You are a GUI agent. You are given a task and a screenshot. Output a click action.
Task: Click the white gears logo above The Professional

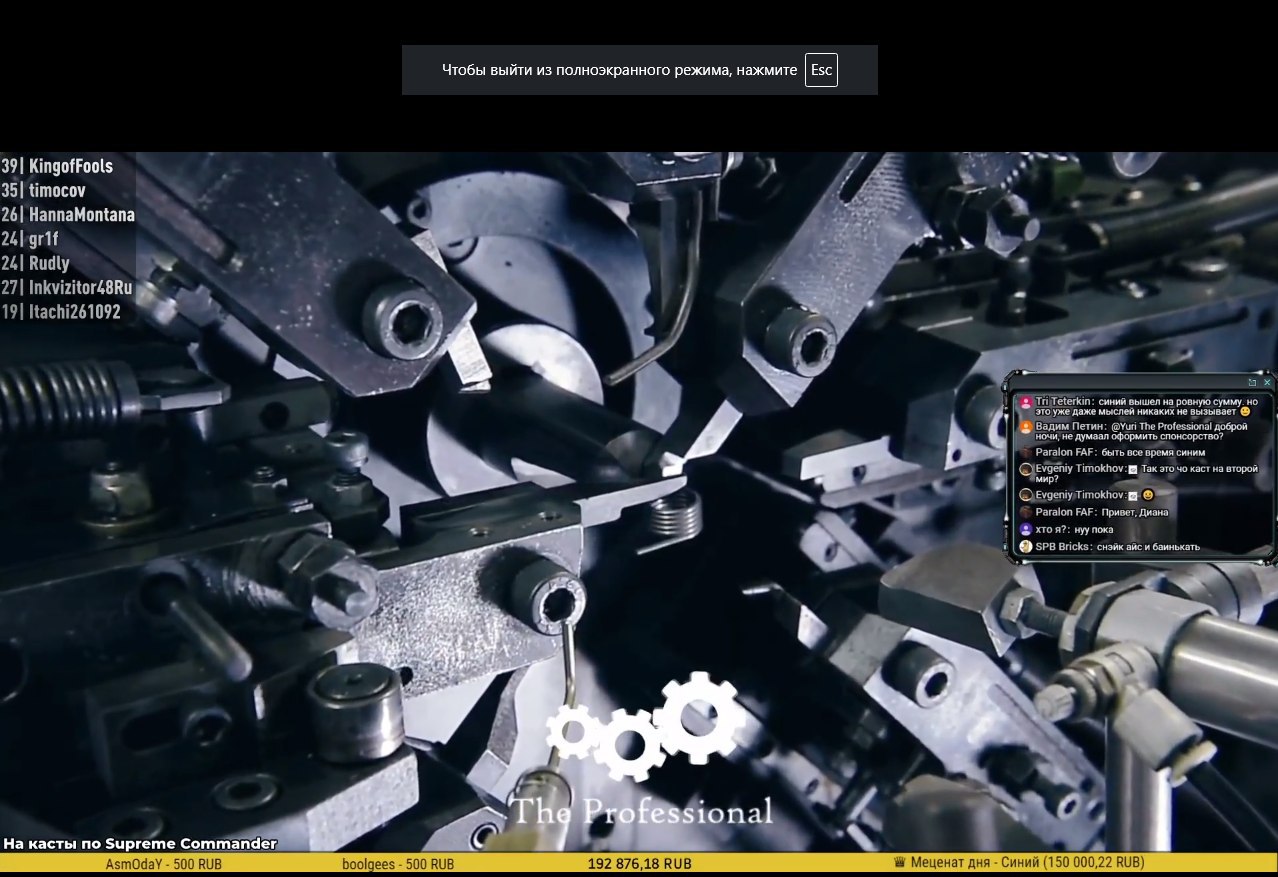pos(646,727)
